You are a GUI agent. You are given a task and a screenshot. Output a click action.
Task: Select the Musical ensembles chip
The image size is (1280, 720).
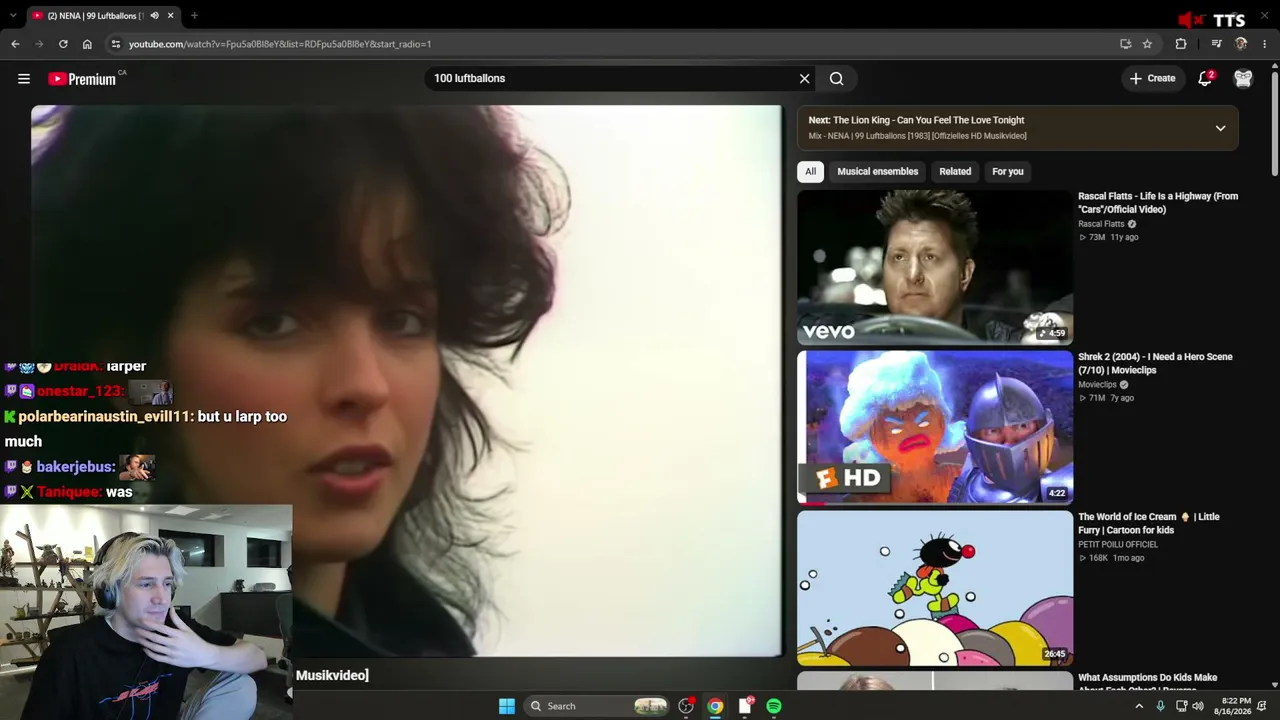[877, 172]
